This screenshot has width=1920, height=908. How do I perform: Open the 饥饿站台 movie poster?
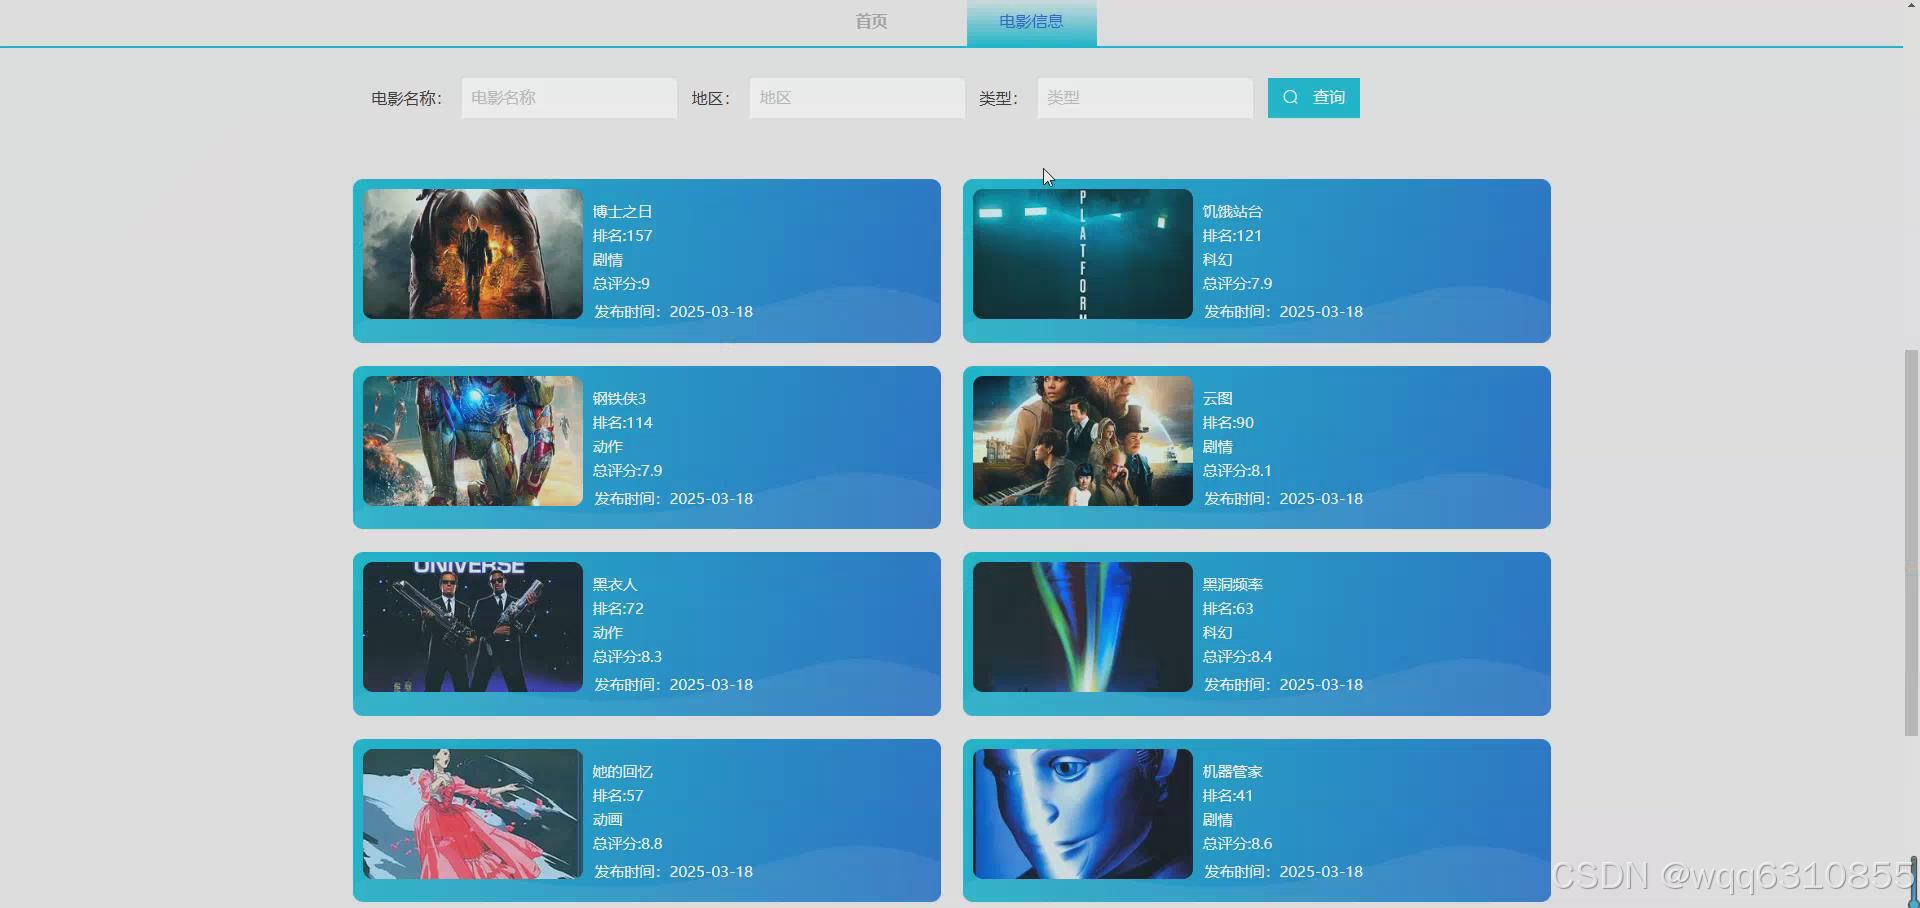coord(1083,254)
